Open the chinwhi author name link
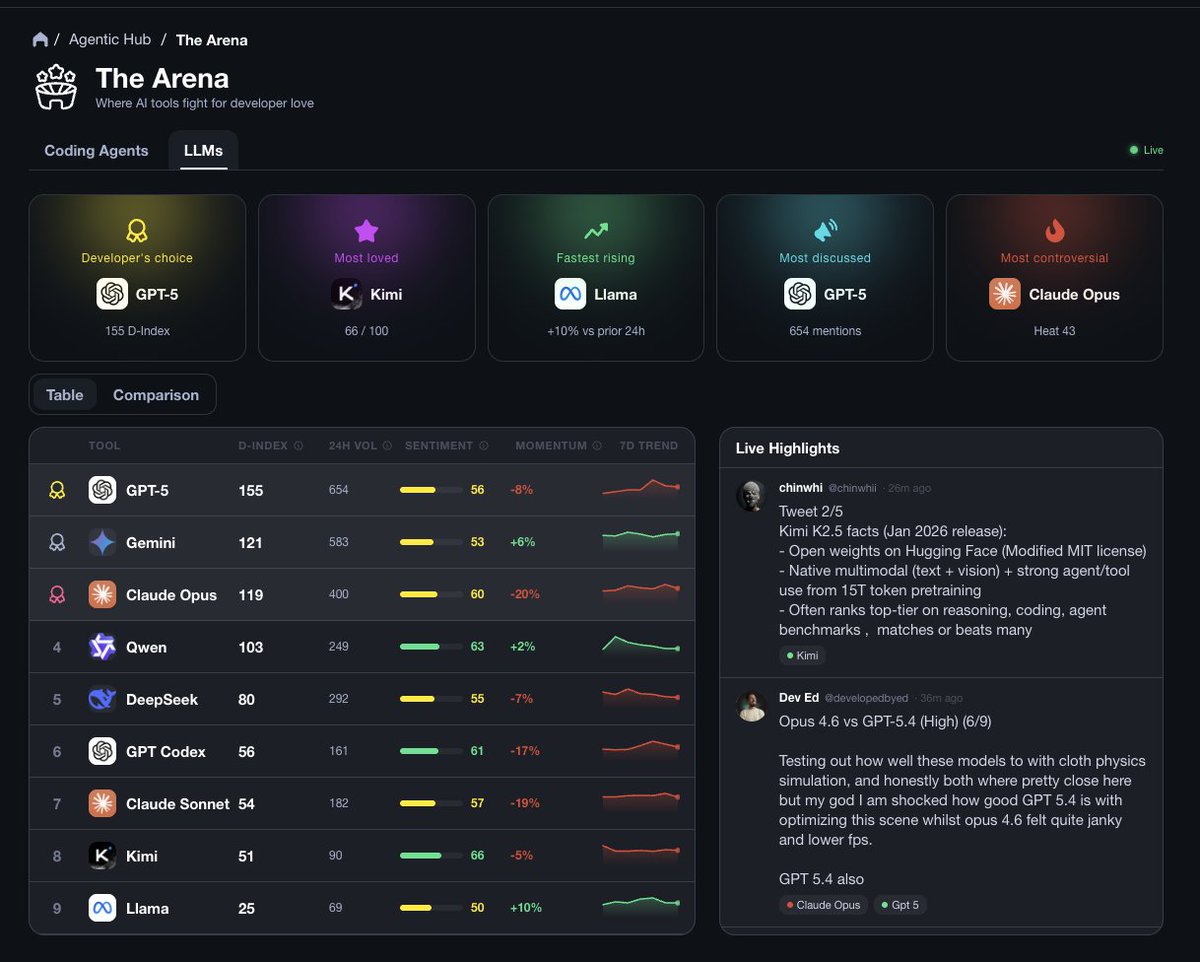The height and width of the screenshot is (962, 1200). click(x=800, y=488)
